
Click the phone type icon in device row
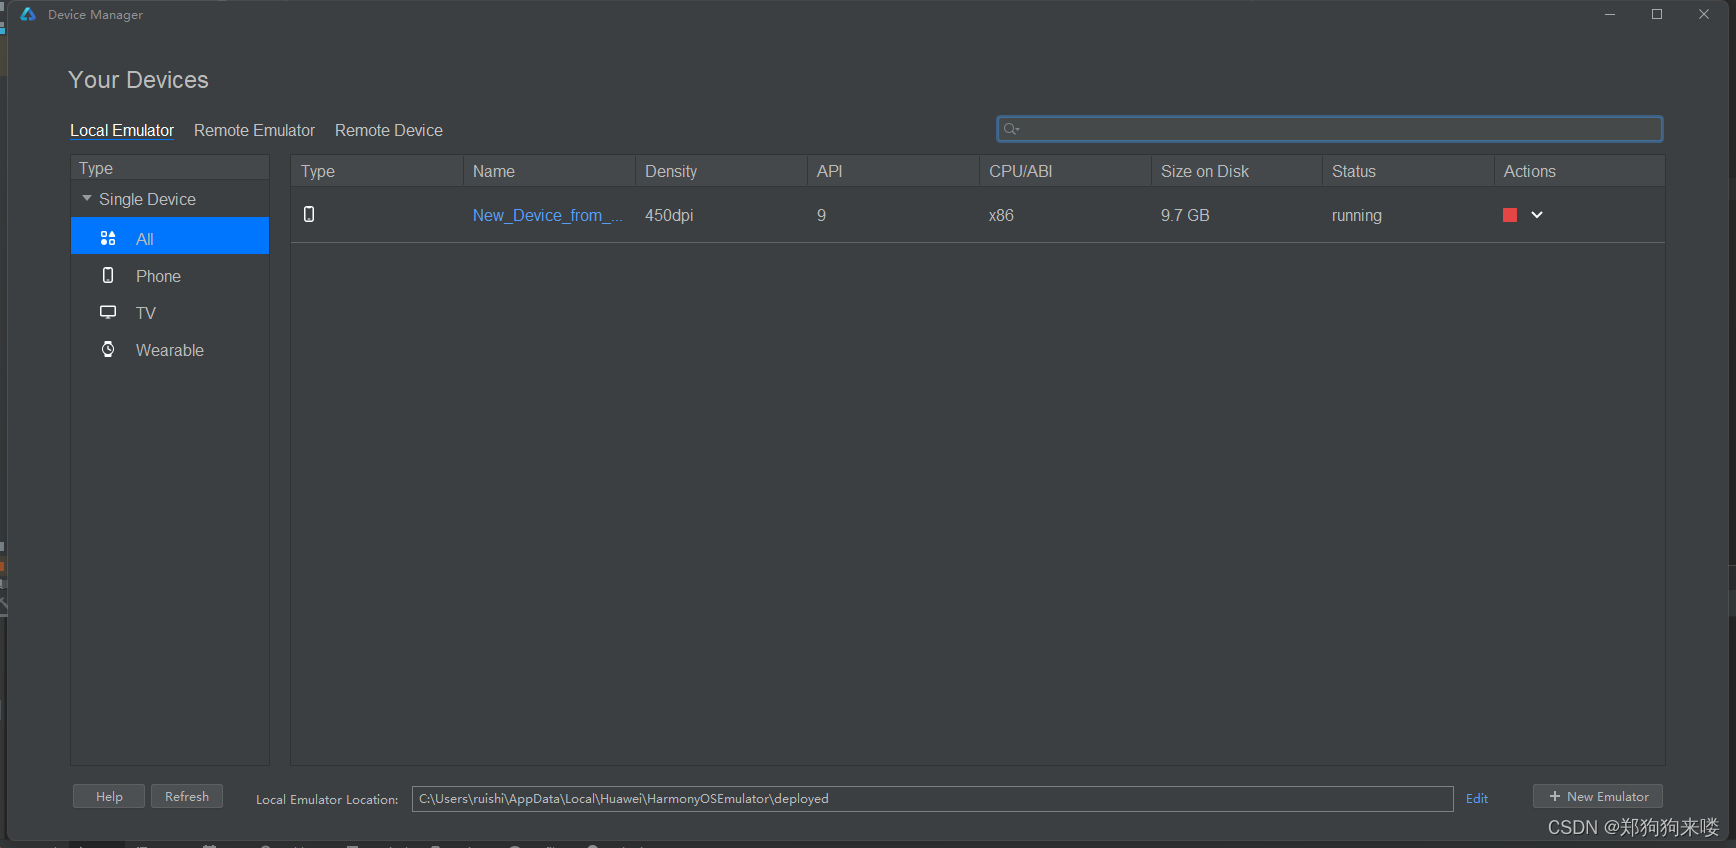point(309,214)
